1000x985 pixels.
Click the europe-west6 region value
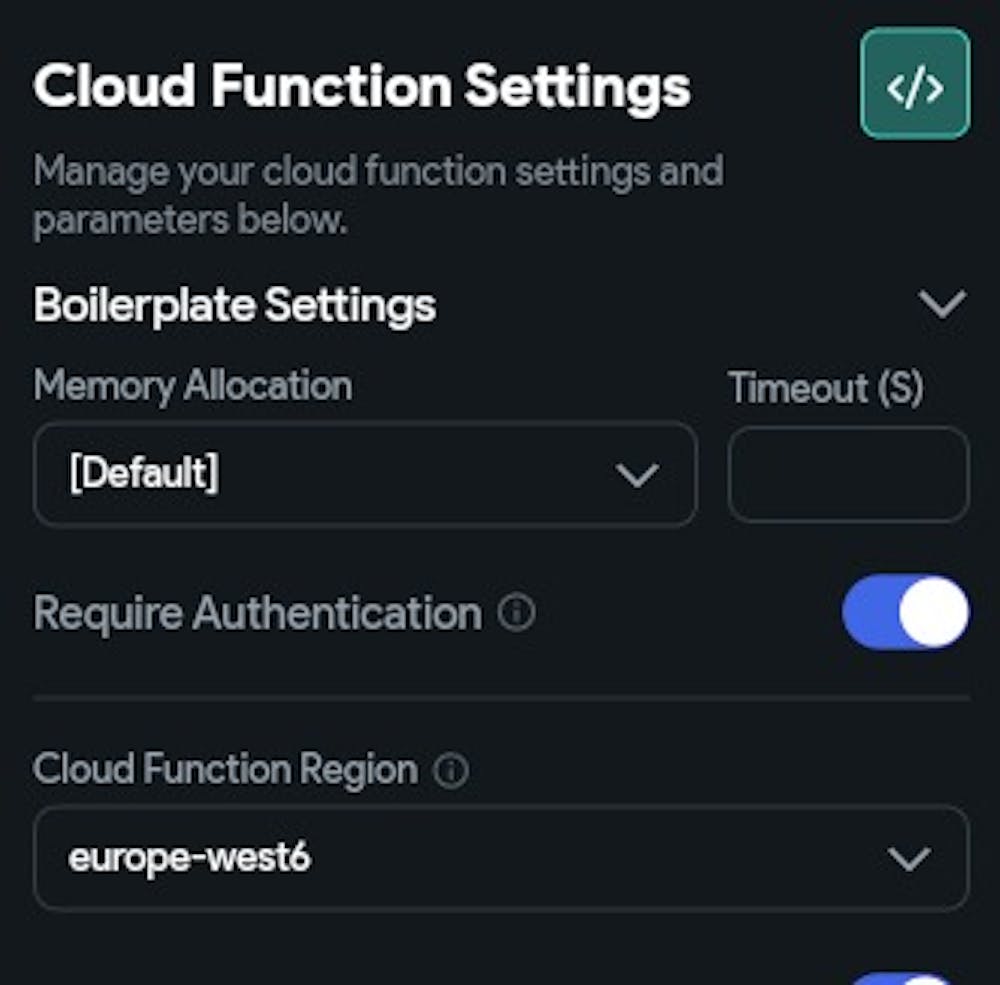pos(189,858)
